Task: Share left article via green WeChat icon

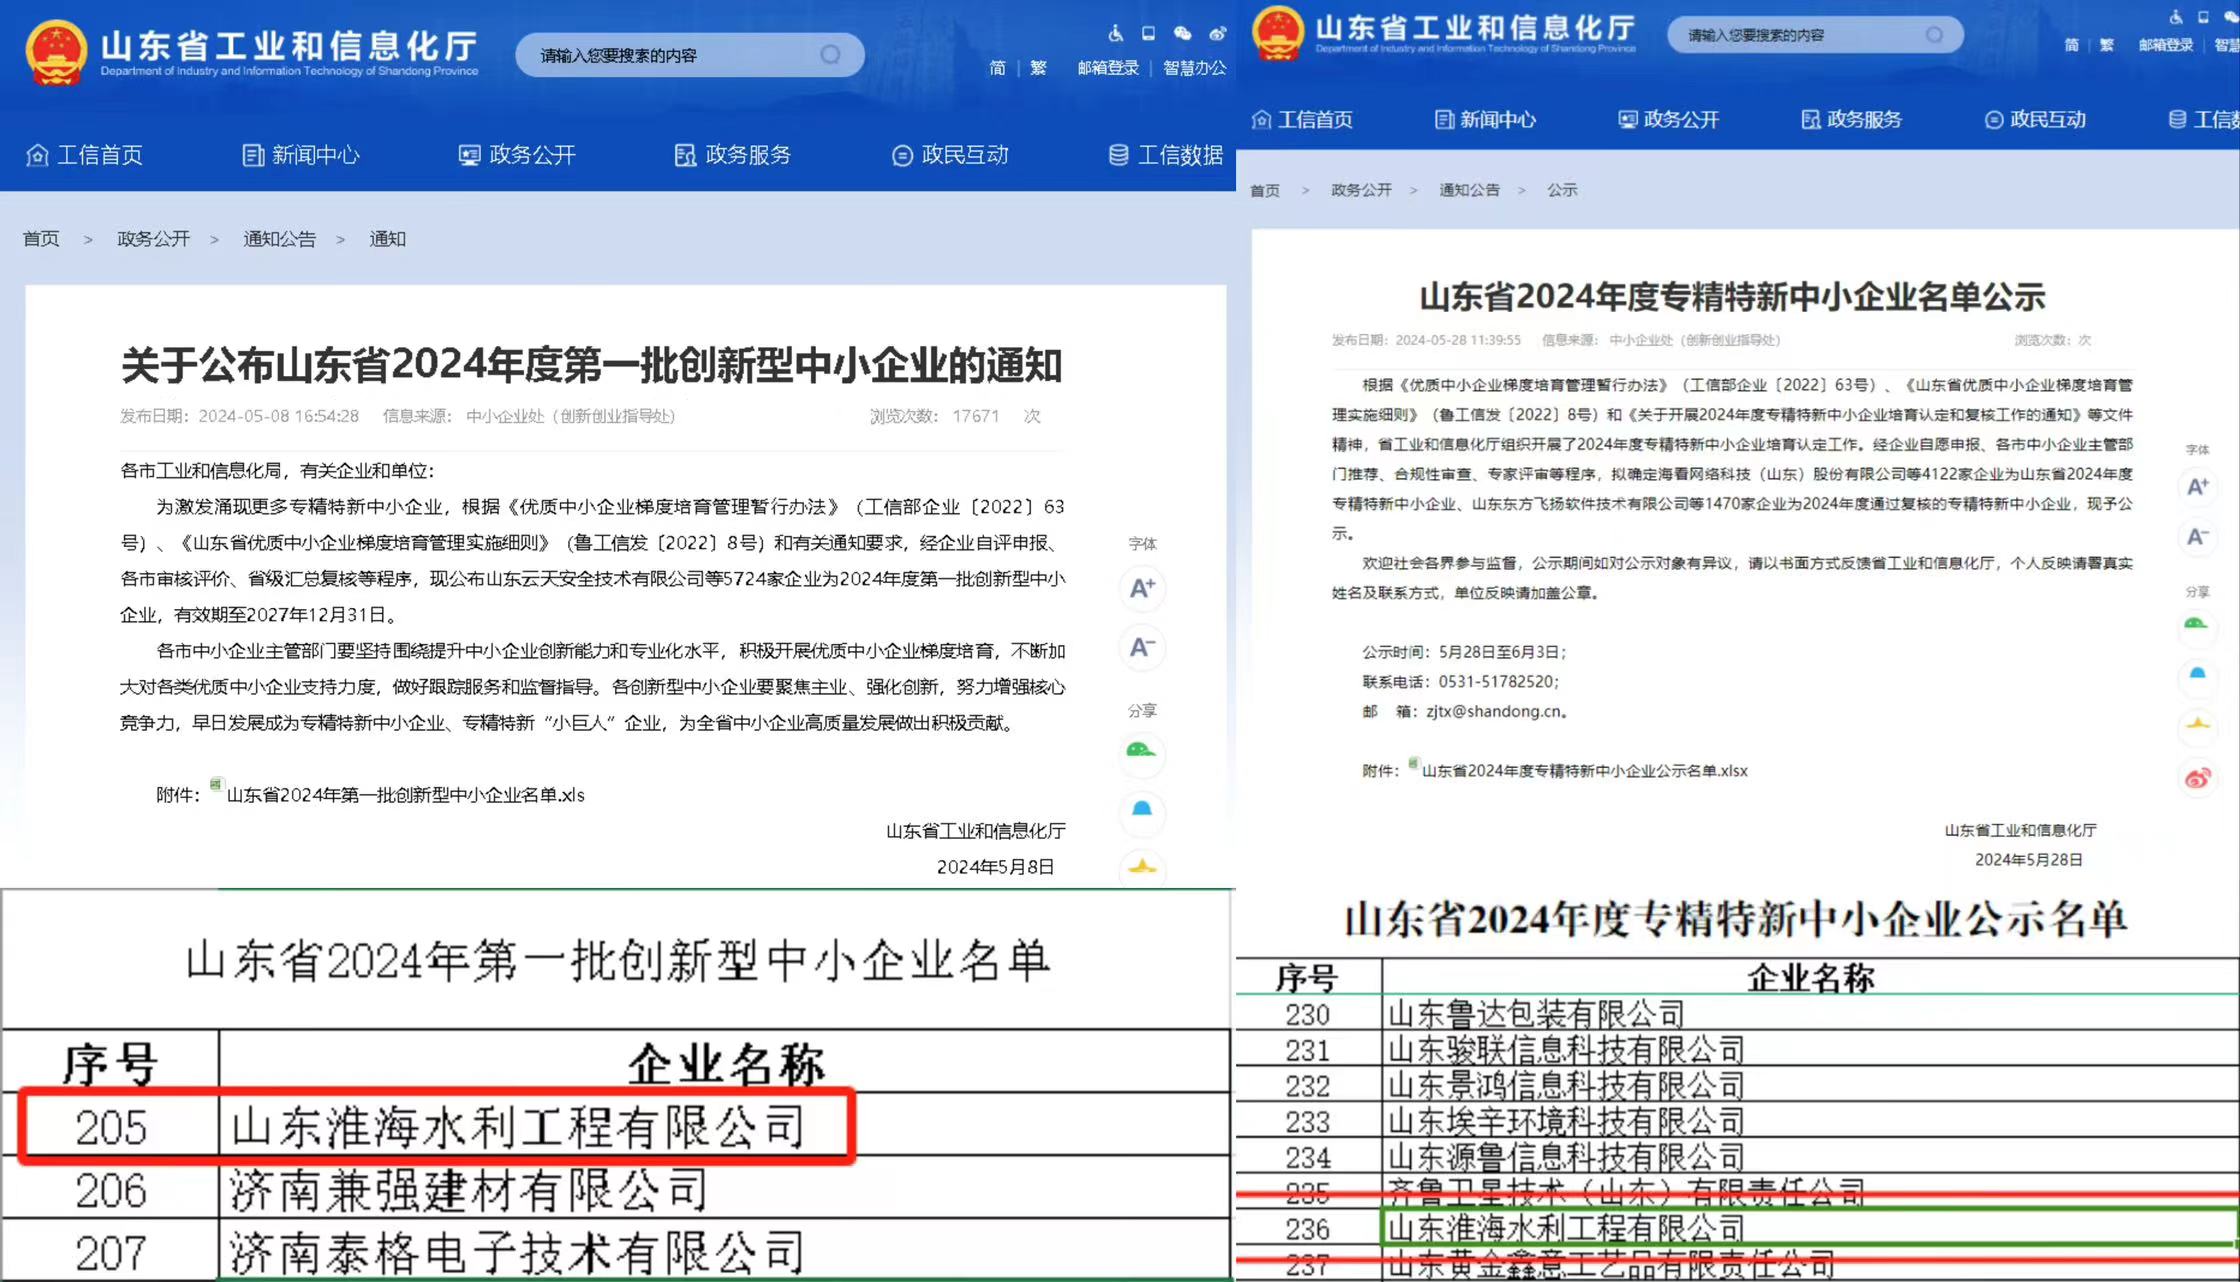Action: 1141,751
